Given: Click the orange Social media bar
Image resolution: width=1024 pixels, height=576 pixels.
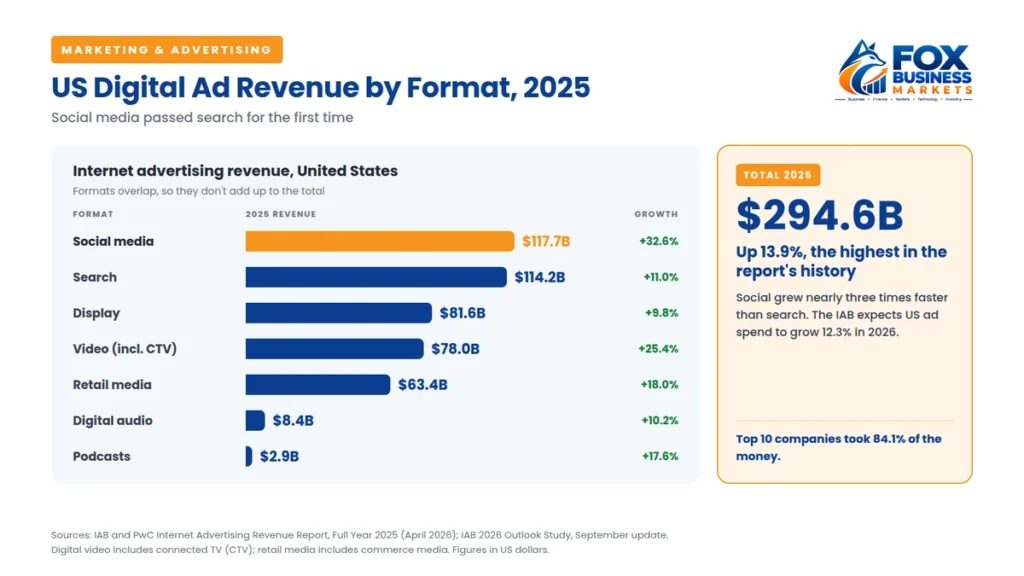Looking at the screenshot, I should pos(380,241).
